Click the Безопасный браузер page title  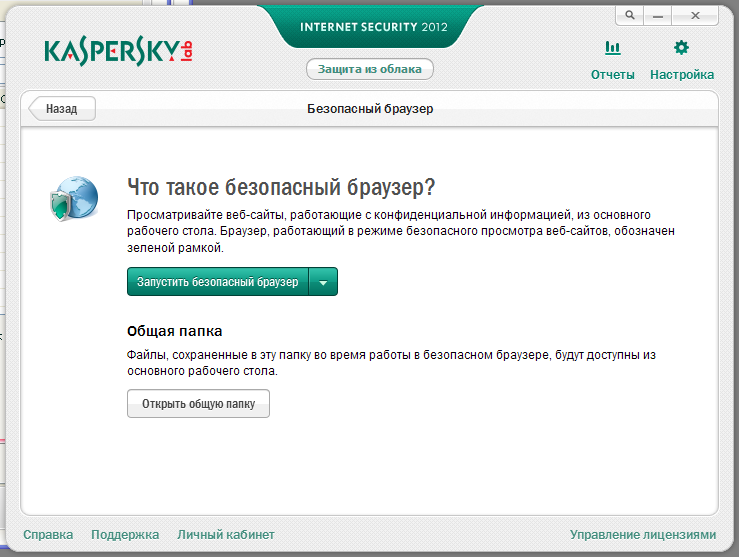[370, 108]
